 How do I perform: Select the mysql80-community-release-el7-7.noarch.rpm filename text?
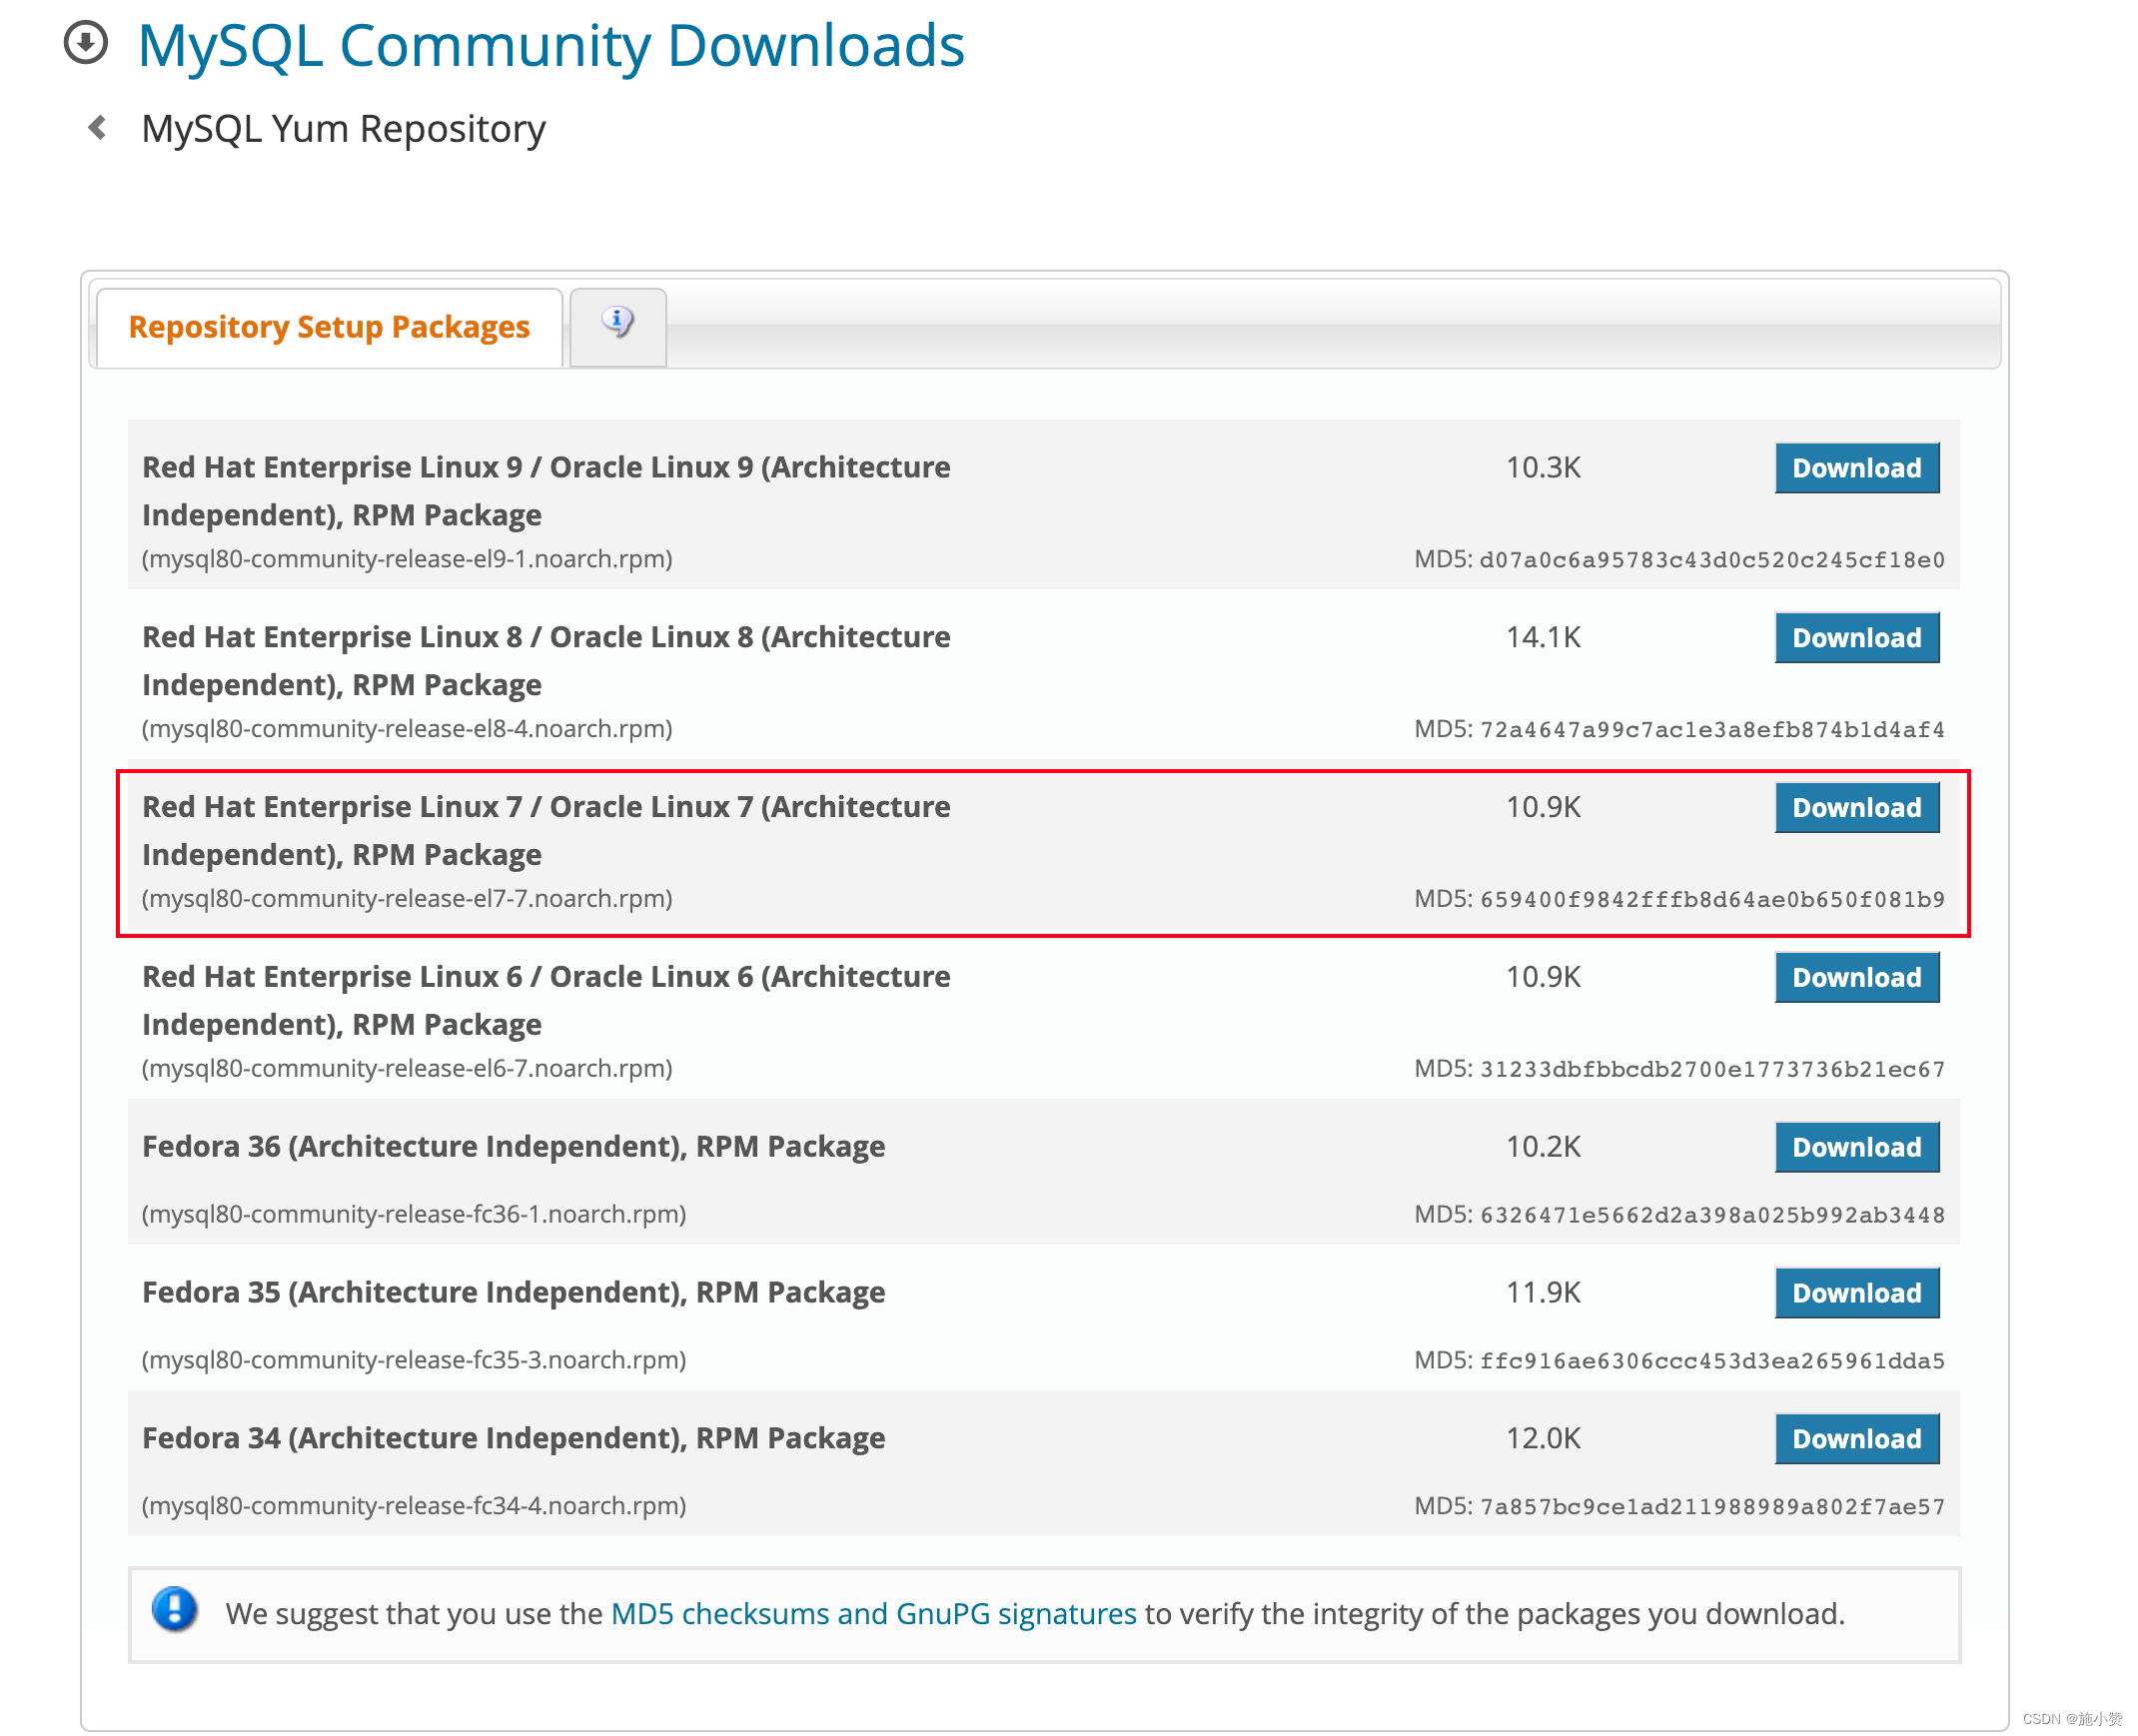click(408, 898)
